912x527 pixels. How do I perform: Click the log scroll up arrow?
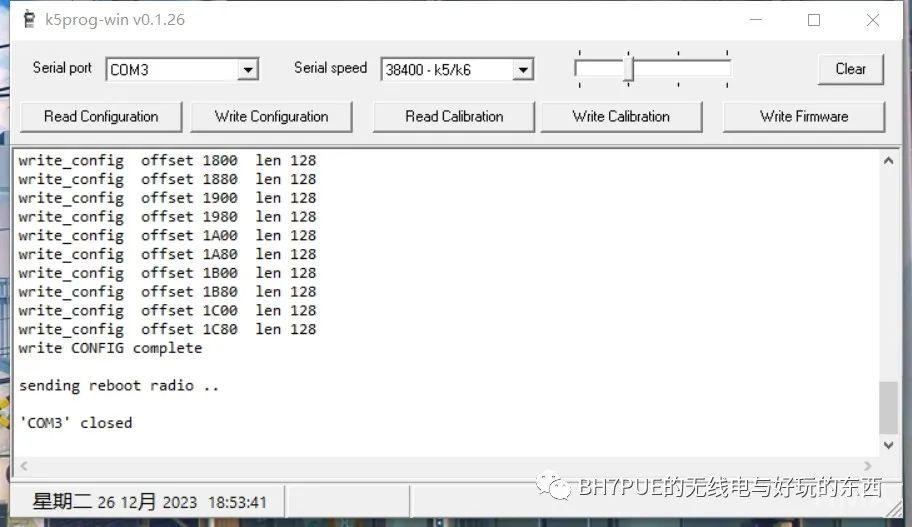(888, 160)
